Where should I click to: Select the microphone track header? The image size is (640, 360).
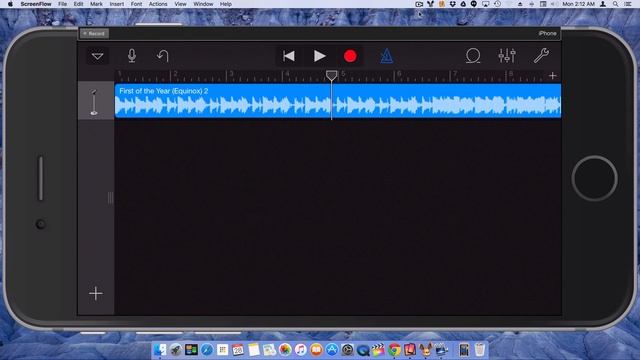pos(96,101)
